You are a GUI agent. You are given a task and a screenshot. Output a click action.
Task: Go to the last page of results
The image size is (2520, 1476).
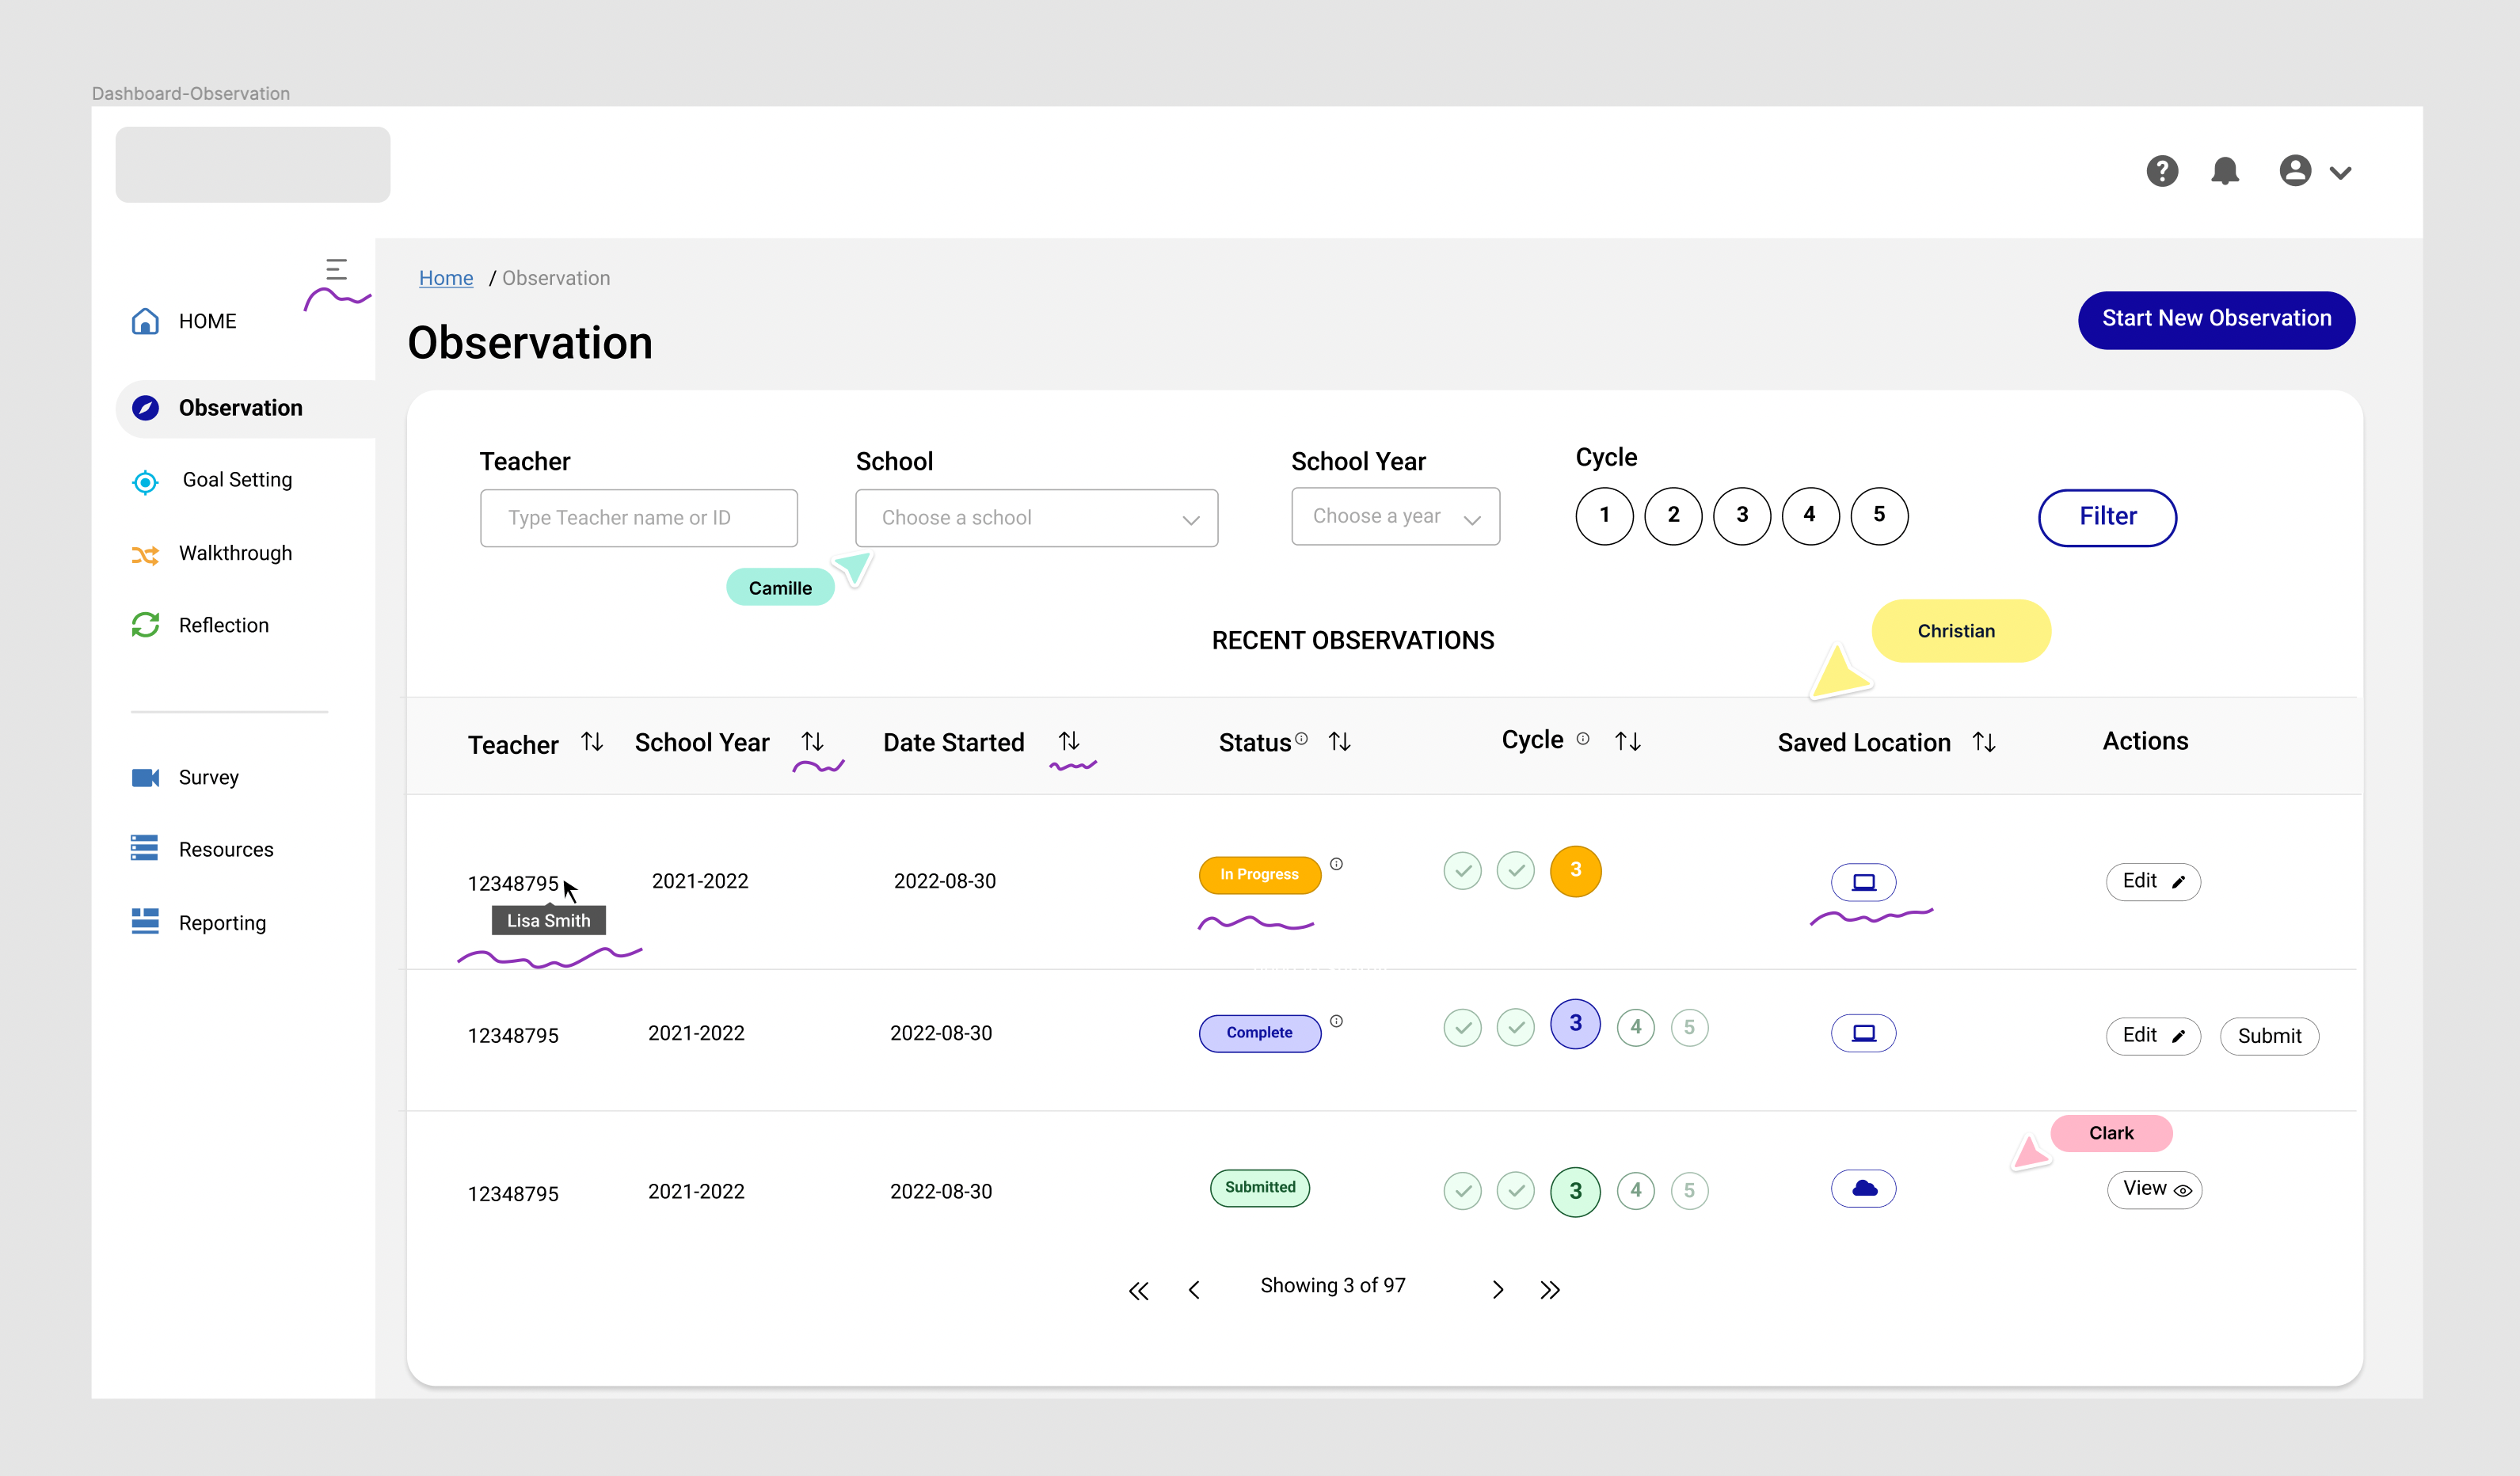tap(1550, 1290)
